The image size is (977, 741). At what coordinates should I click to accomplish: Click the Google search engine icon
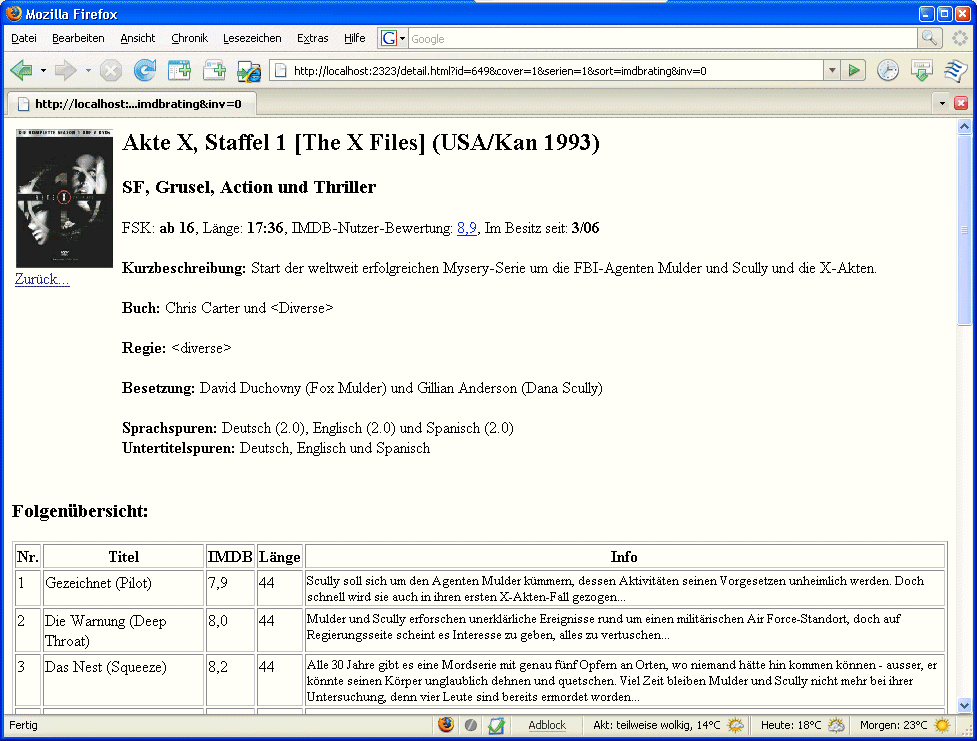(x=389, y=39)
